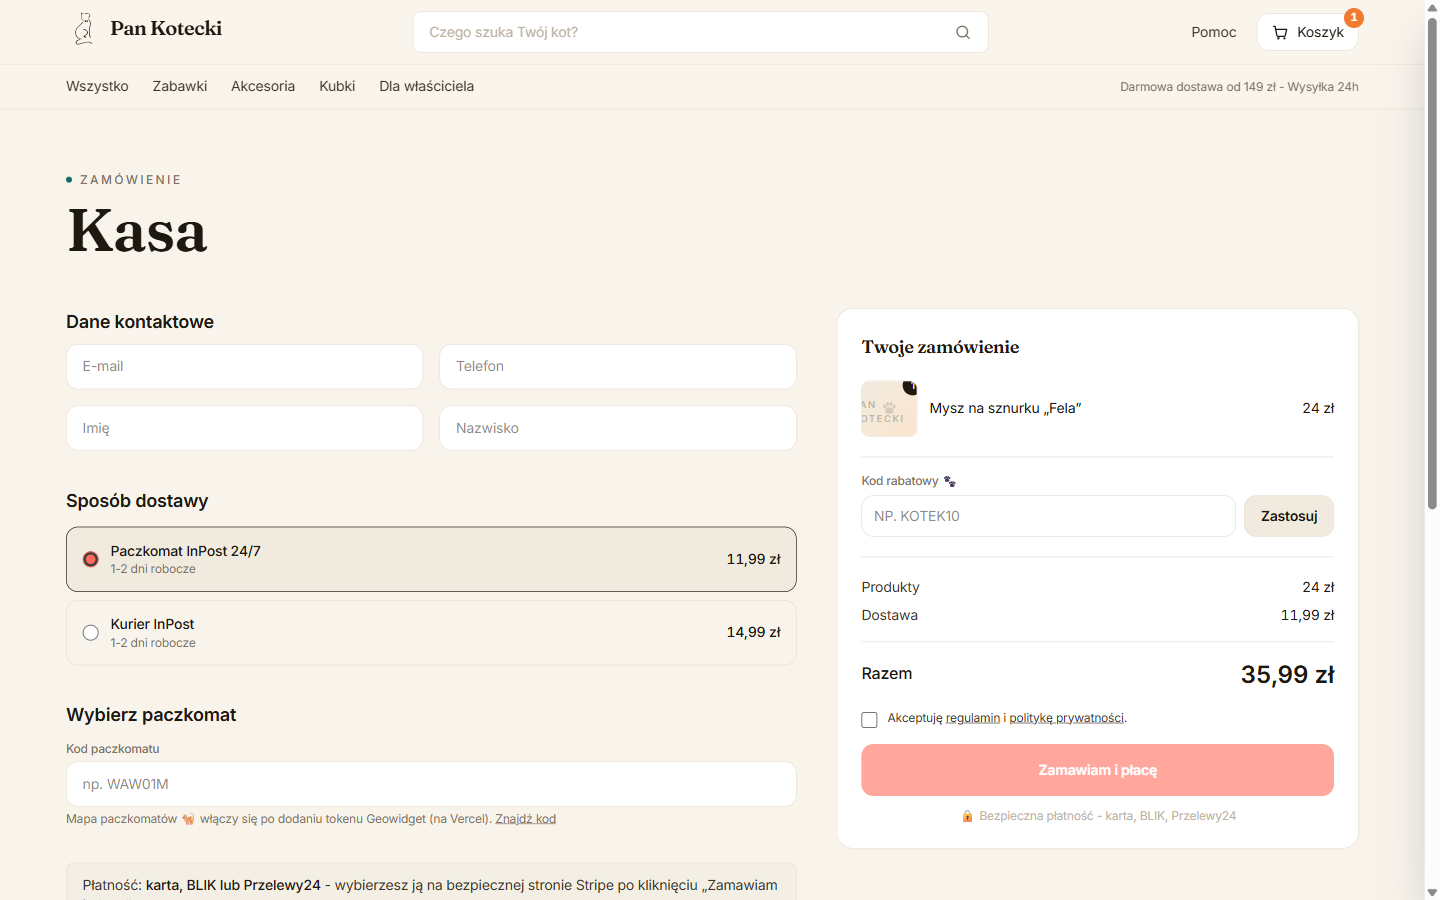Open the Zabawki category

pyautogui.click(x=180, y=86)
